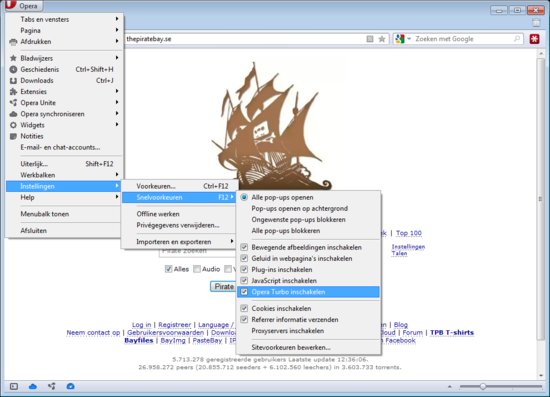Click the Notities note icon
Viewport: 550px width, 397px height.
[x=13, y=136]
